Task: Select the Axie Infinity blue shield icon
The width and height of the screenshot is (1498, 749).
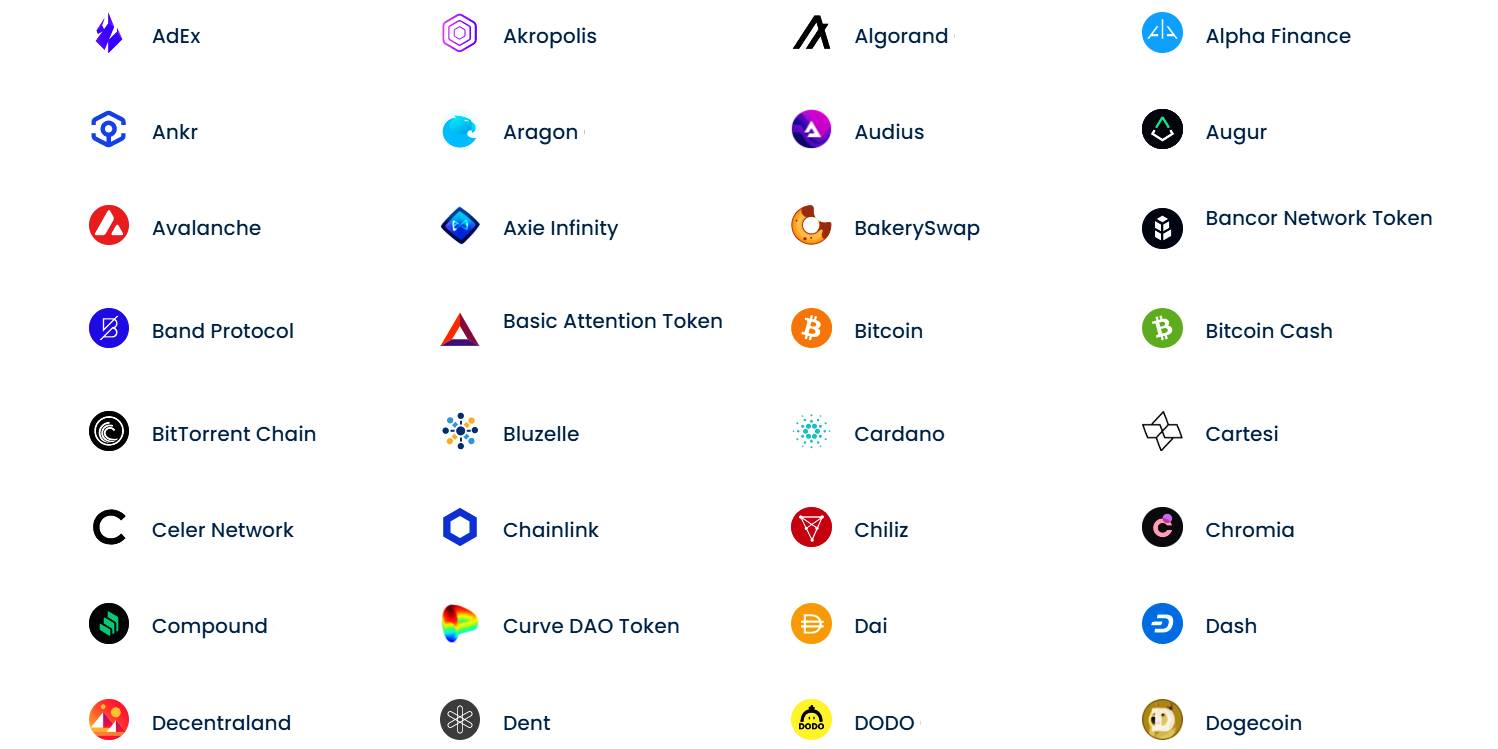Action: (x=459, y=226)
